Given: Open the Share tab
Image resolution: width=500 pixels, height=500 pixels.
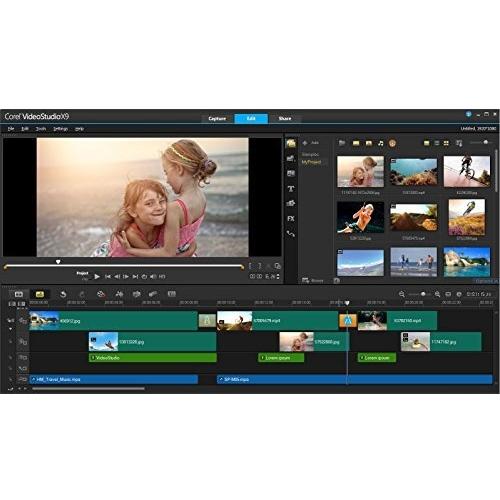Looking at the screenshot, I should [x=285, y=119].
